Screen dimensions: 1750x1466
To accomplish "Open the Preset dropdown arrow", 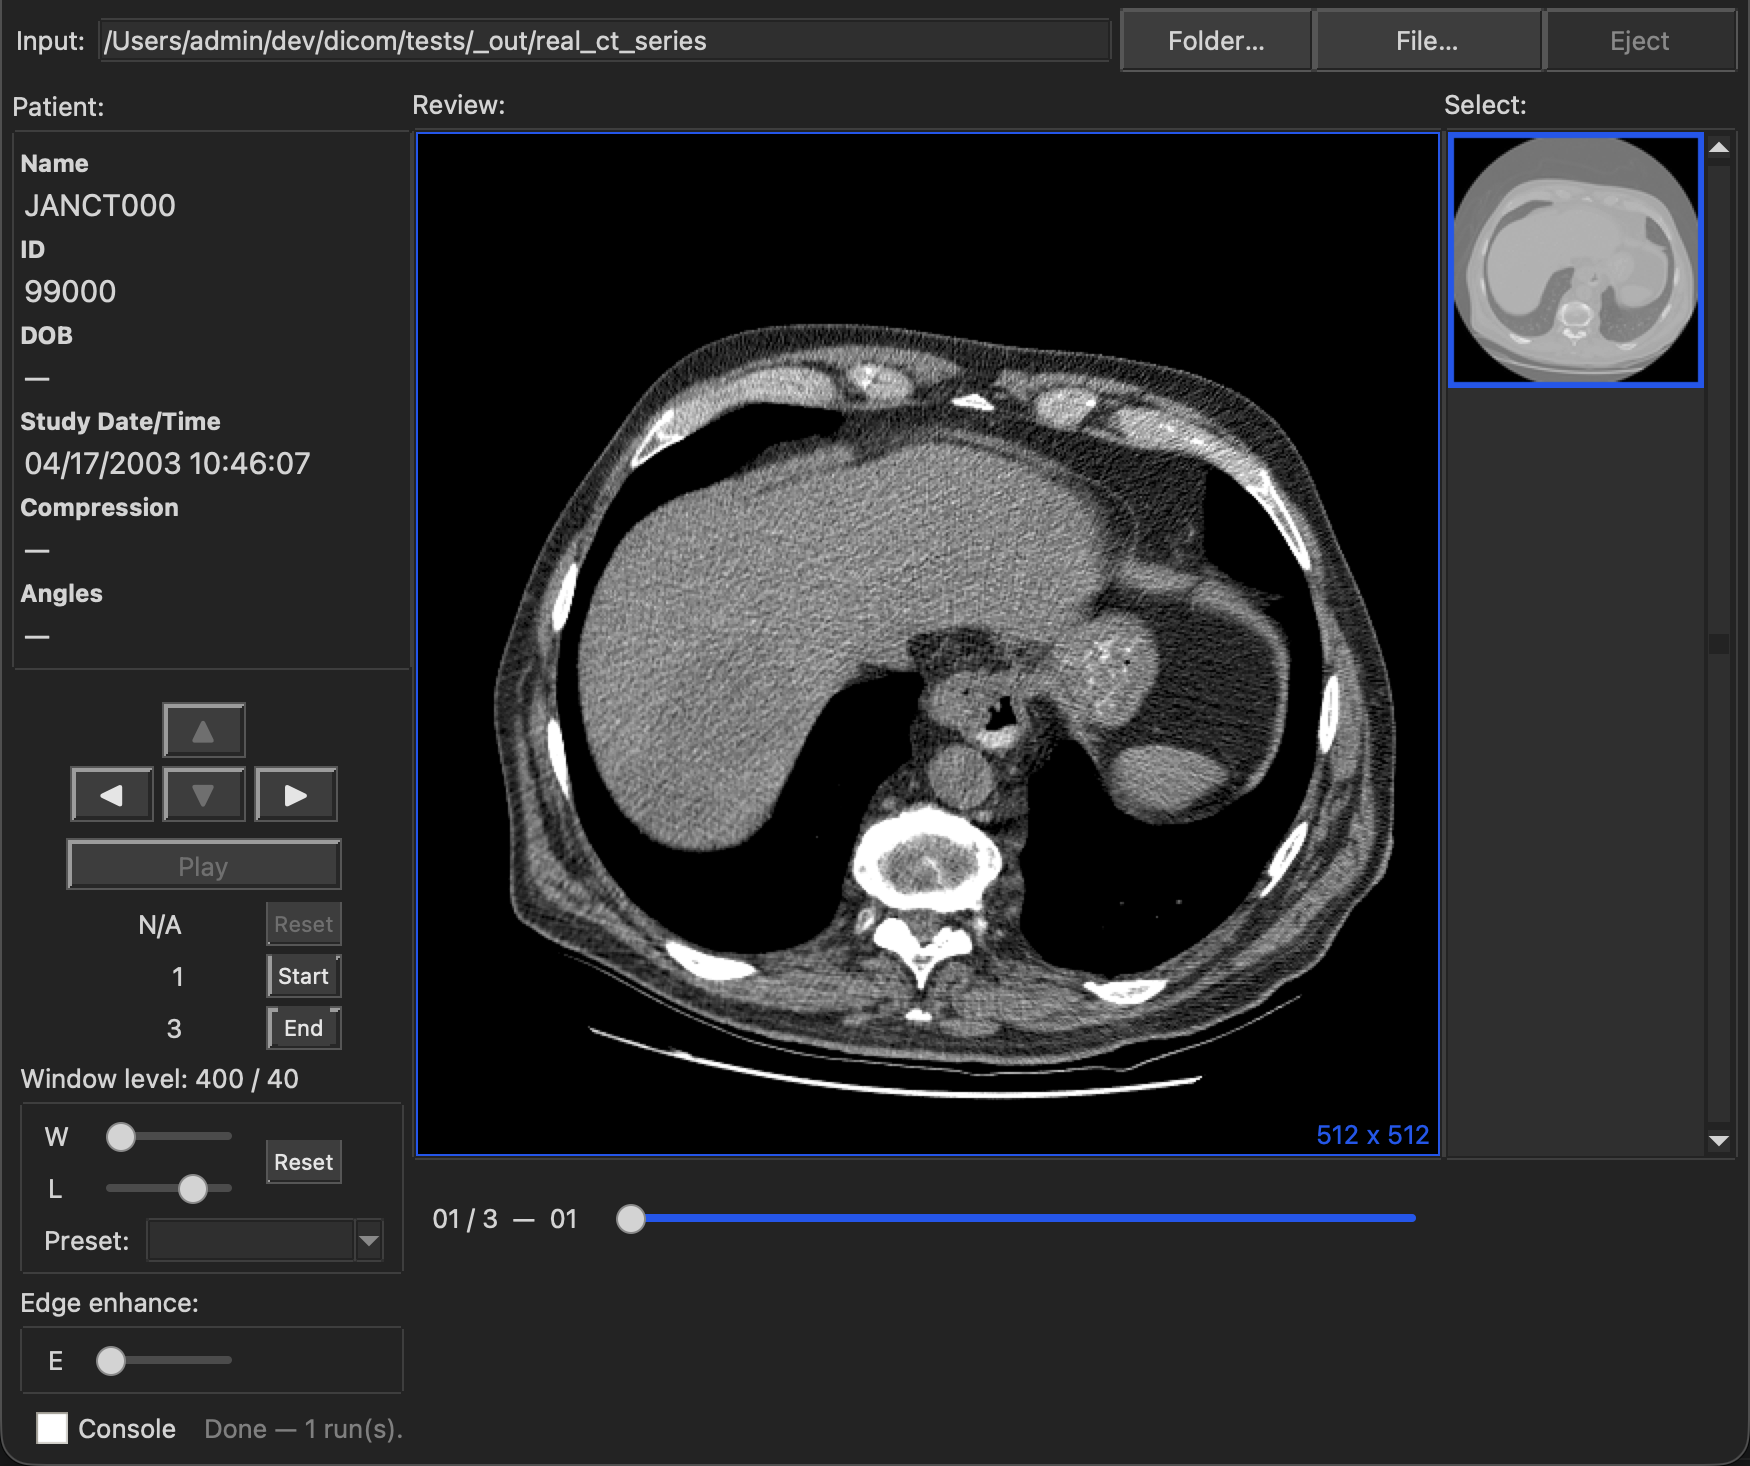I will point(369,1241).
